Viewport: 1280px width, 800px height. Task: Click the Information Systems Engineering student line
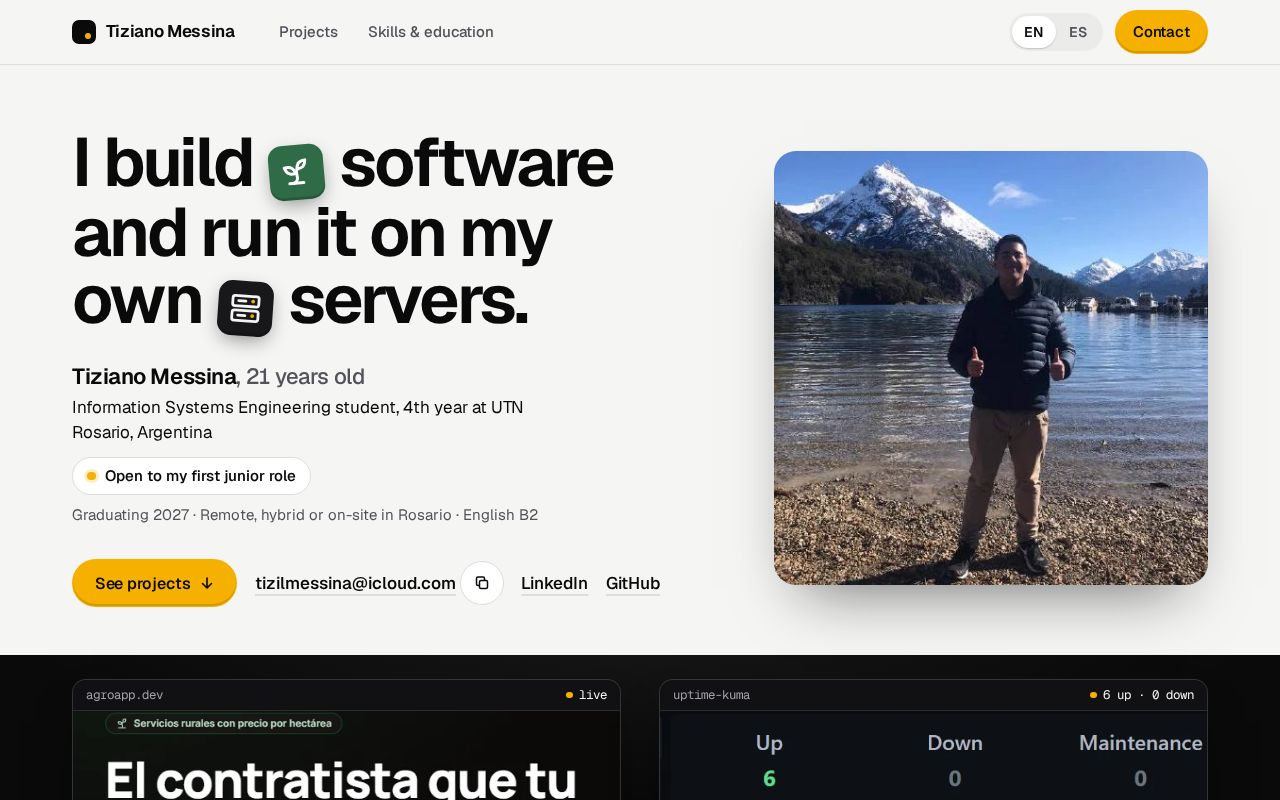coord(298,407)
